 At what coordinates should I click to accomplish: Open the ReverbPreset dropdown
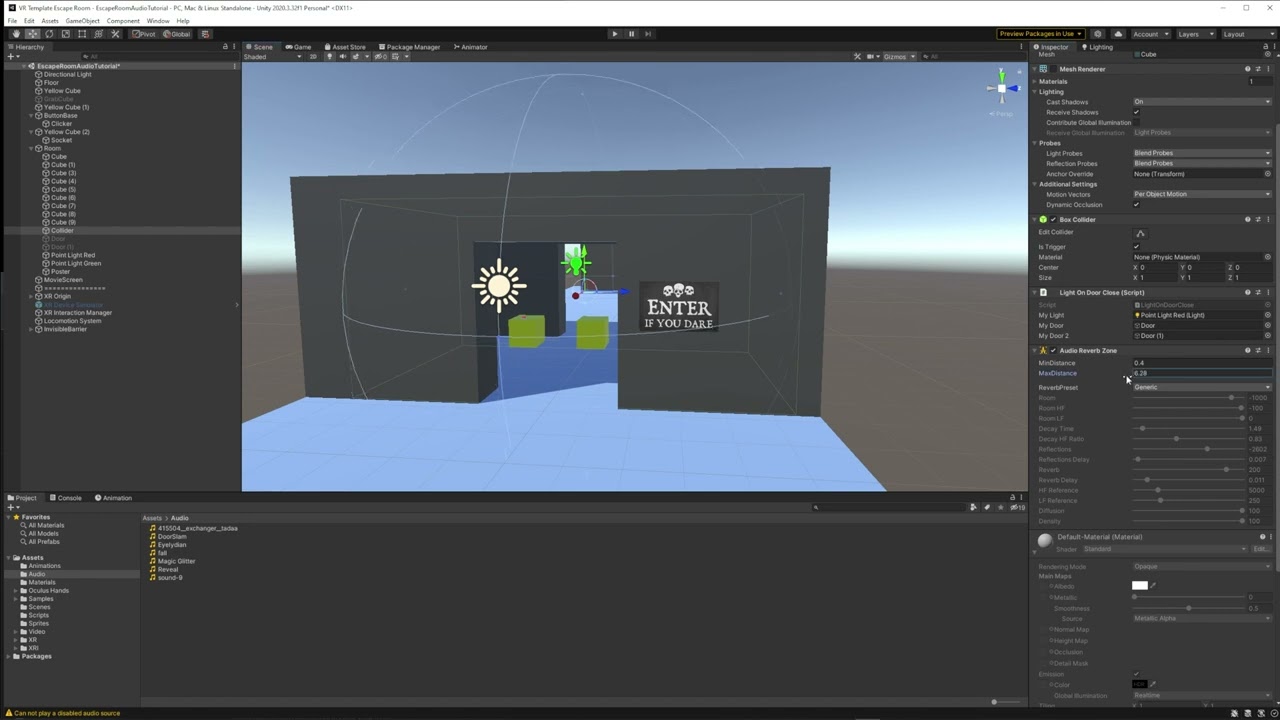(1202, 387)
